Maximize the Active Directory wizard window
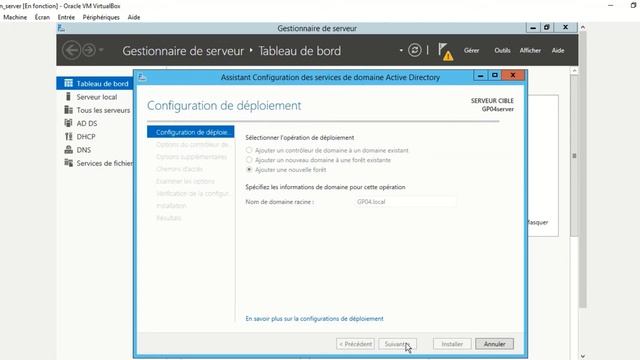This screenshot has height=360, width=640. coord(494,76)
